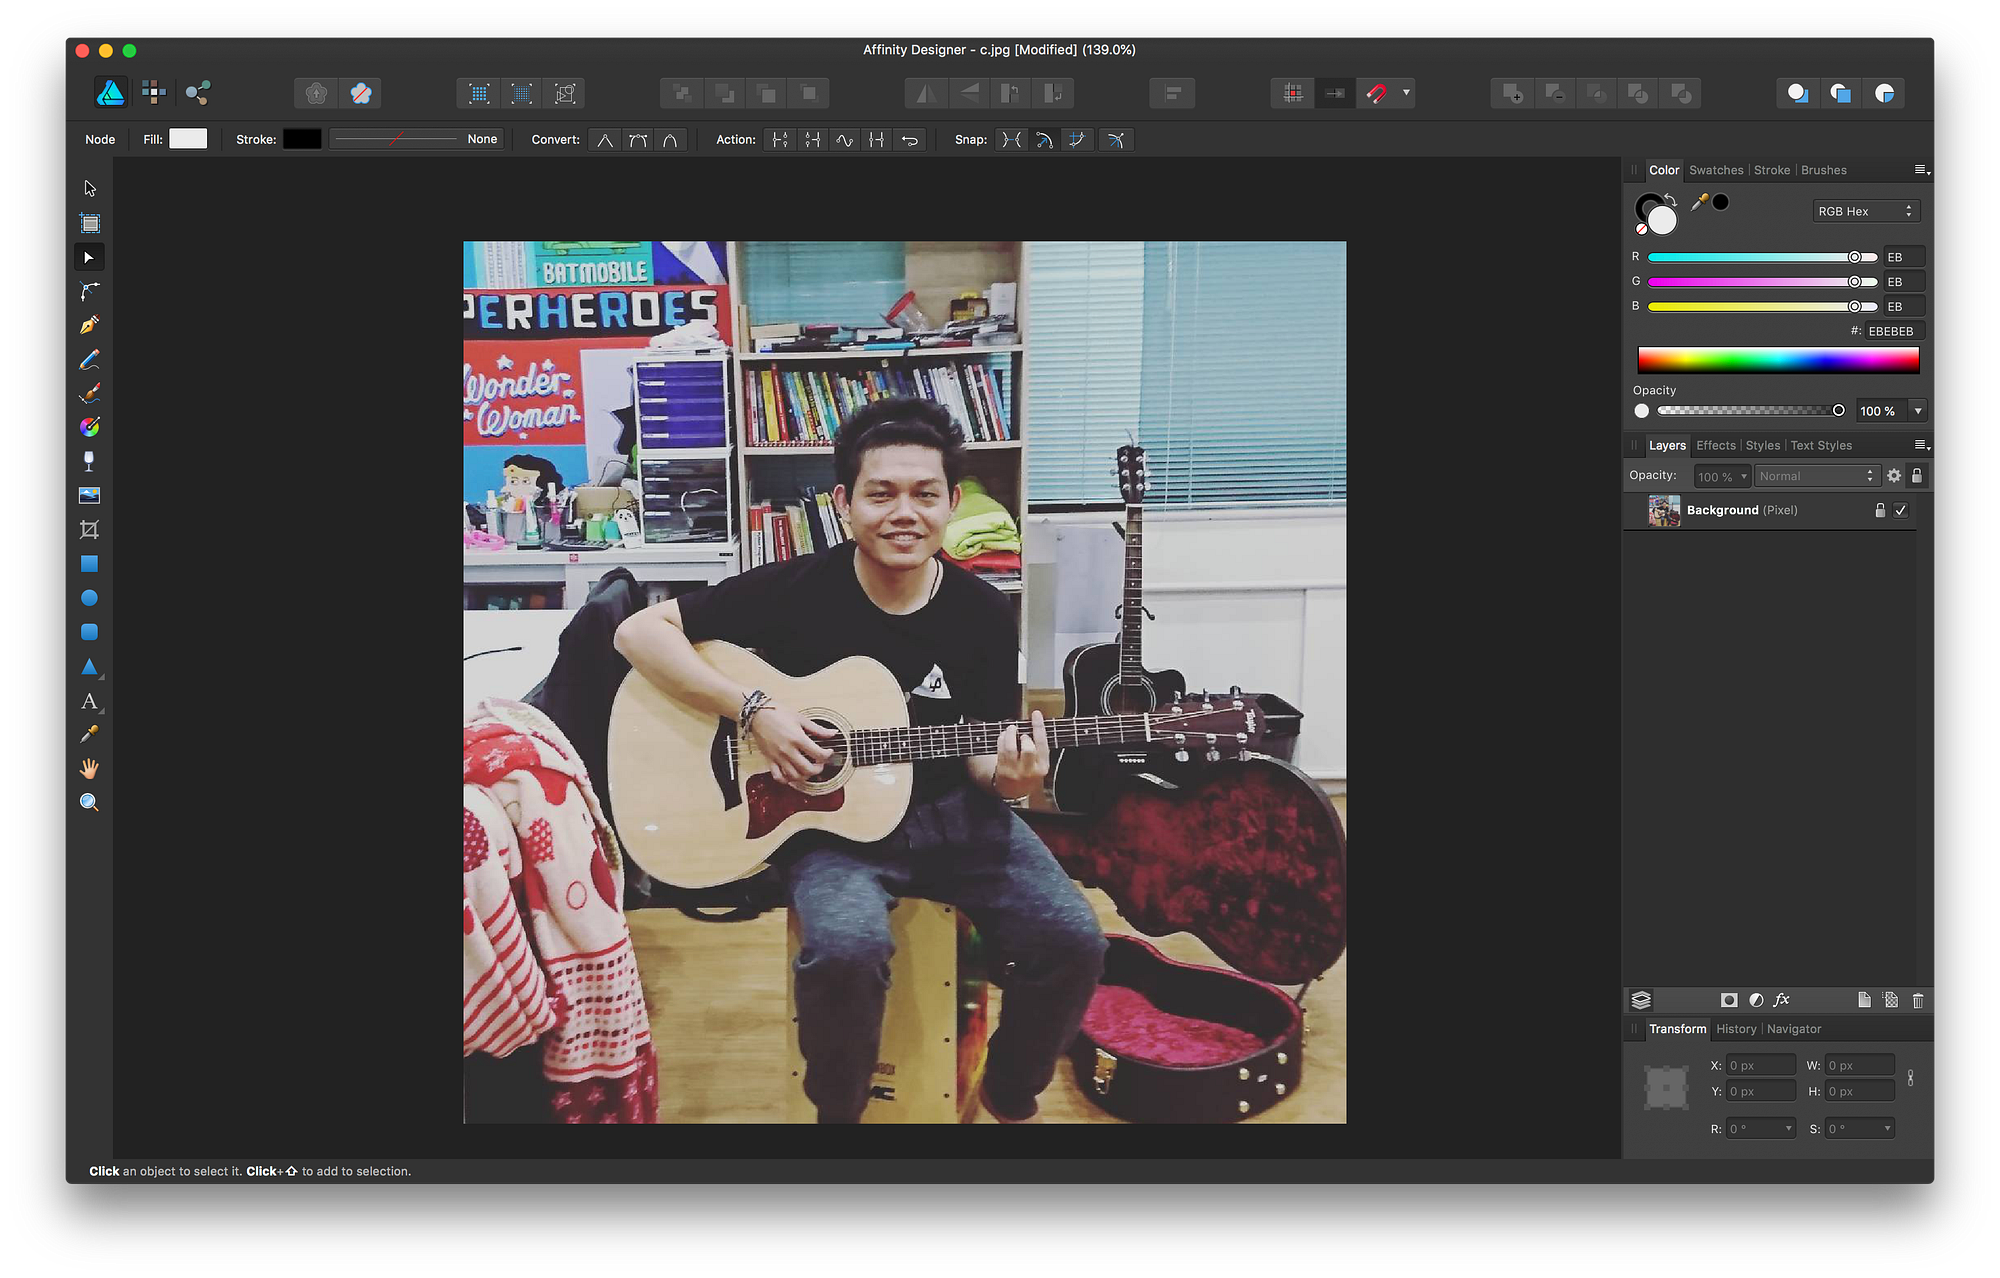Select the Artistic Text tool
2000x1278 pixels.
pos(89,701)
